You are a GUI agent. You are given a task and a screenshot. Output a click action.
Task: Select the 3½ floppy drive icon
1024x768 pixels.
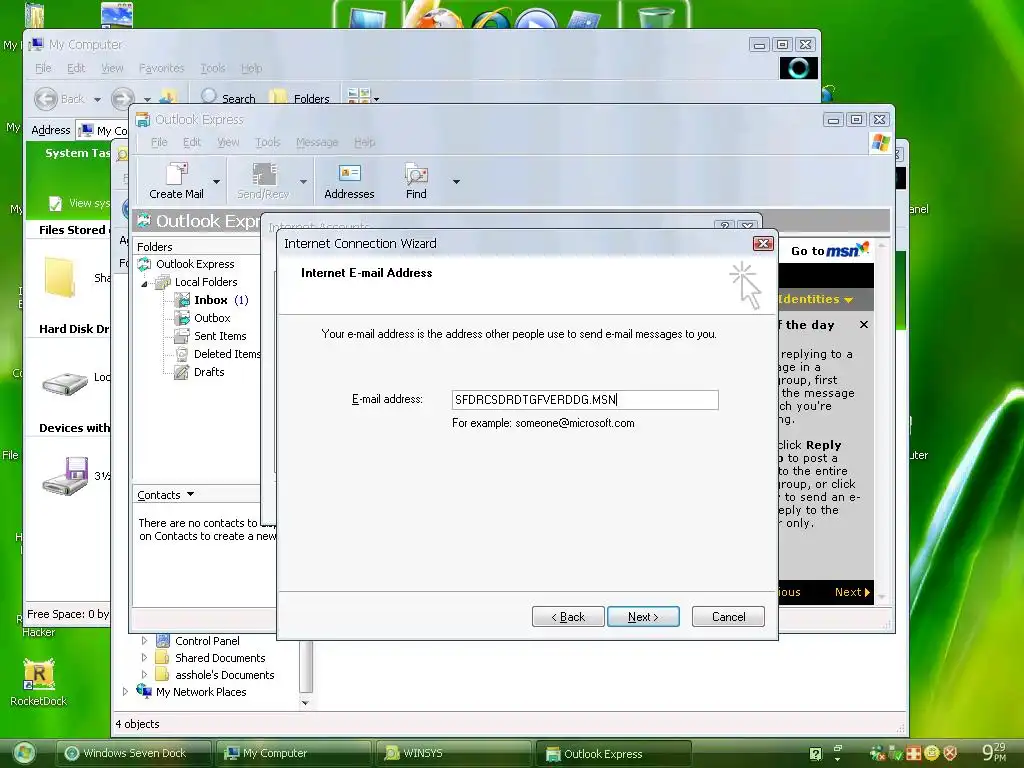tap(65, 476)
